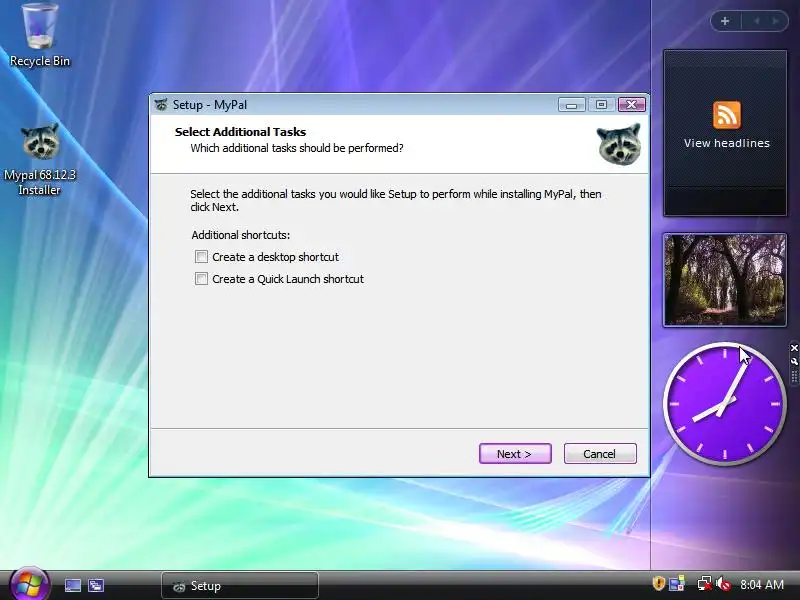Viewport: 800px width, 600px height.
Task: Click View headlines in feed gadget
Action: point(727,143)
